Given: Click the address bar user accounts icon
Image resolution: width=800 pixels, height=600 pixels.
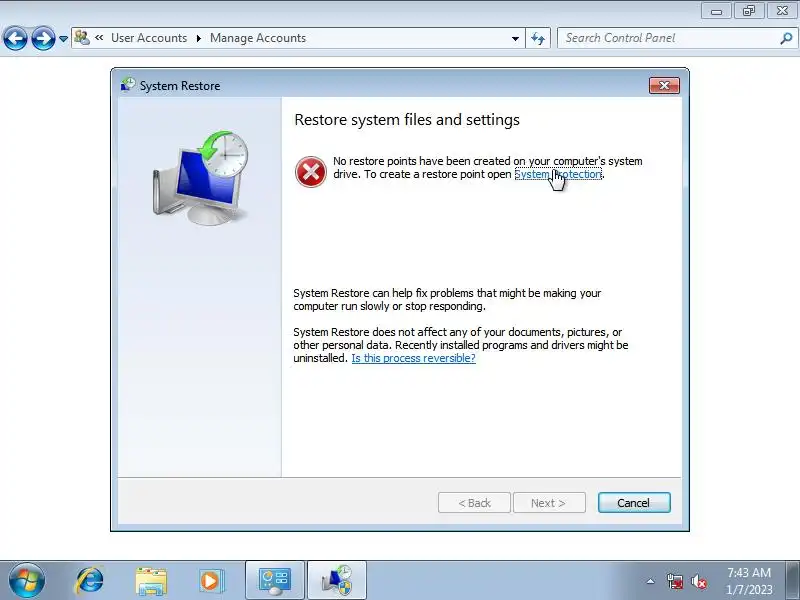Looking at the screenshot, I should point(82,38).
